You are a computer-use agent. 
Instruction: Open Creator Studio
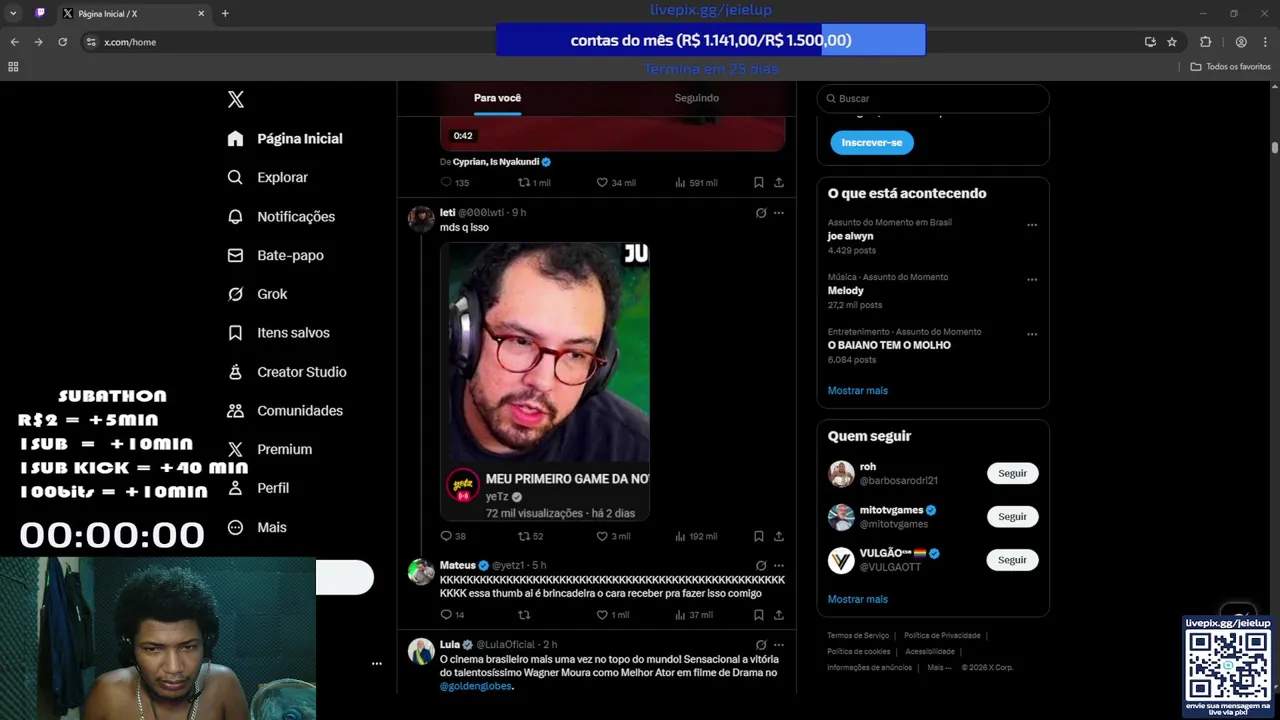click(x=287, y=372)
